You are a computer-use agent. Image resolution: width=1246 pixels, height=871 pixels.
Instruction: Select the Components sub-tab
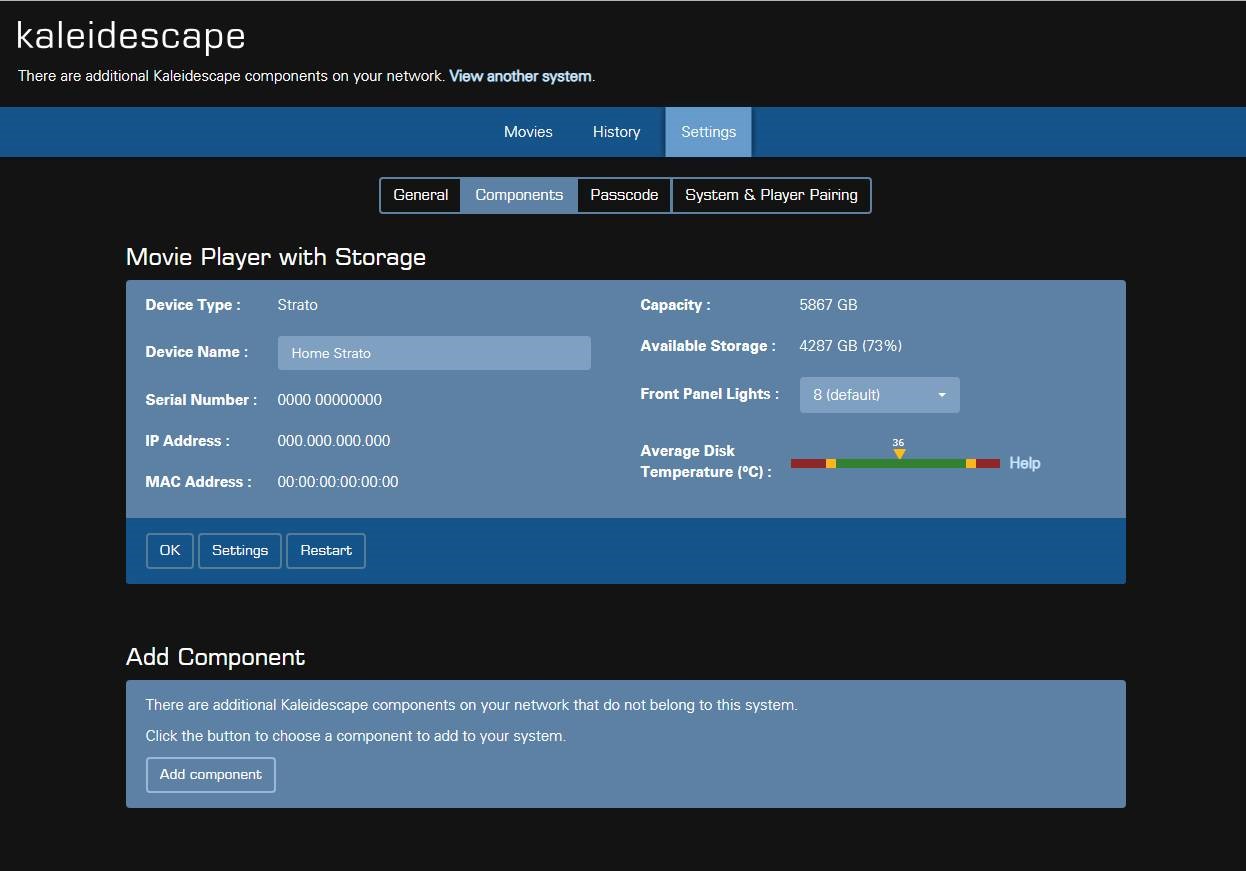519,195
